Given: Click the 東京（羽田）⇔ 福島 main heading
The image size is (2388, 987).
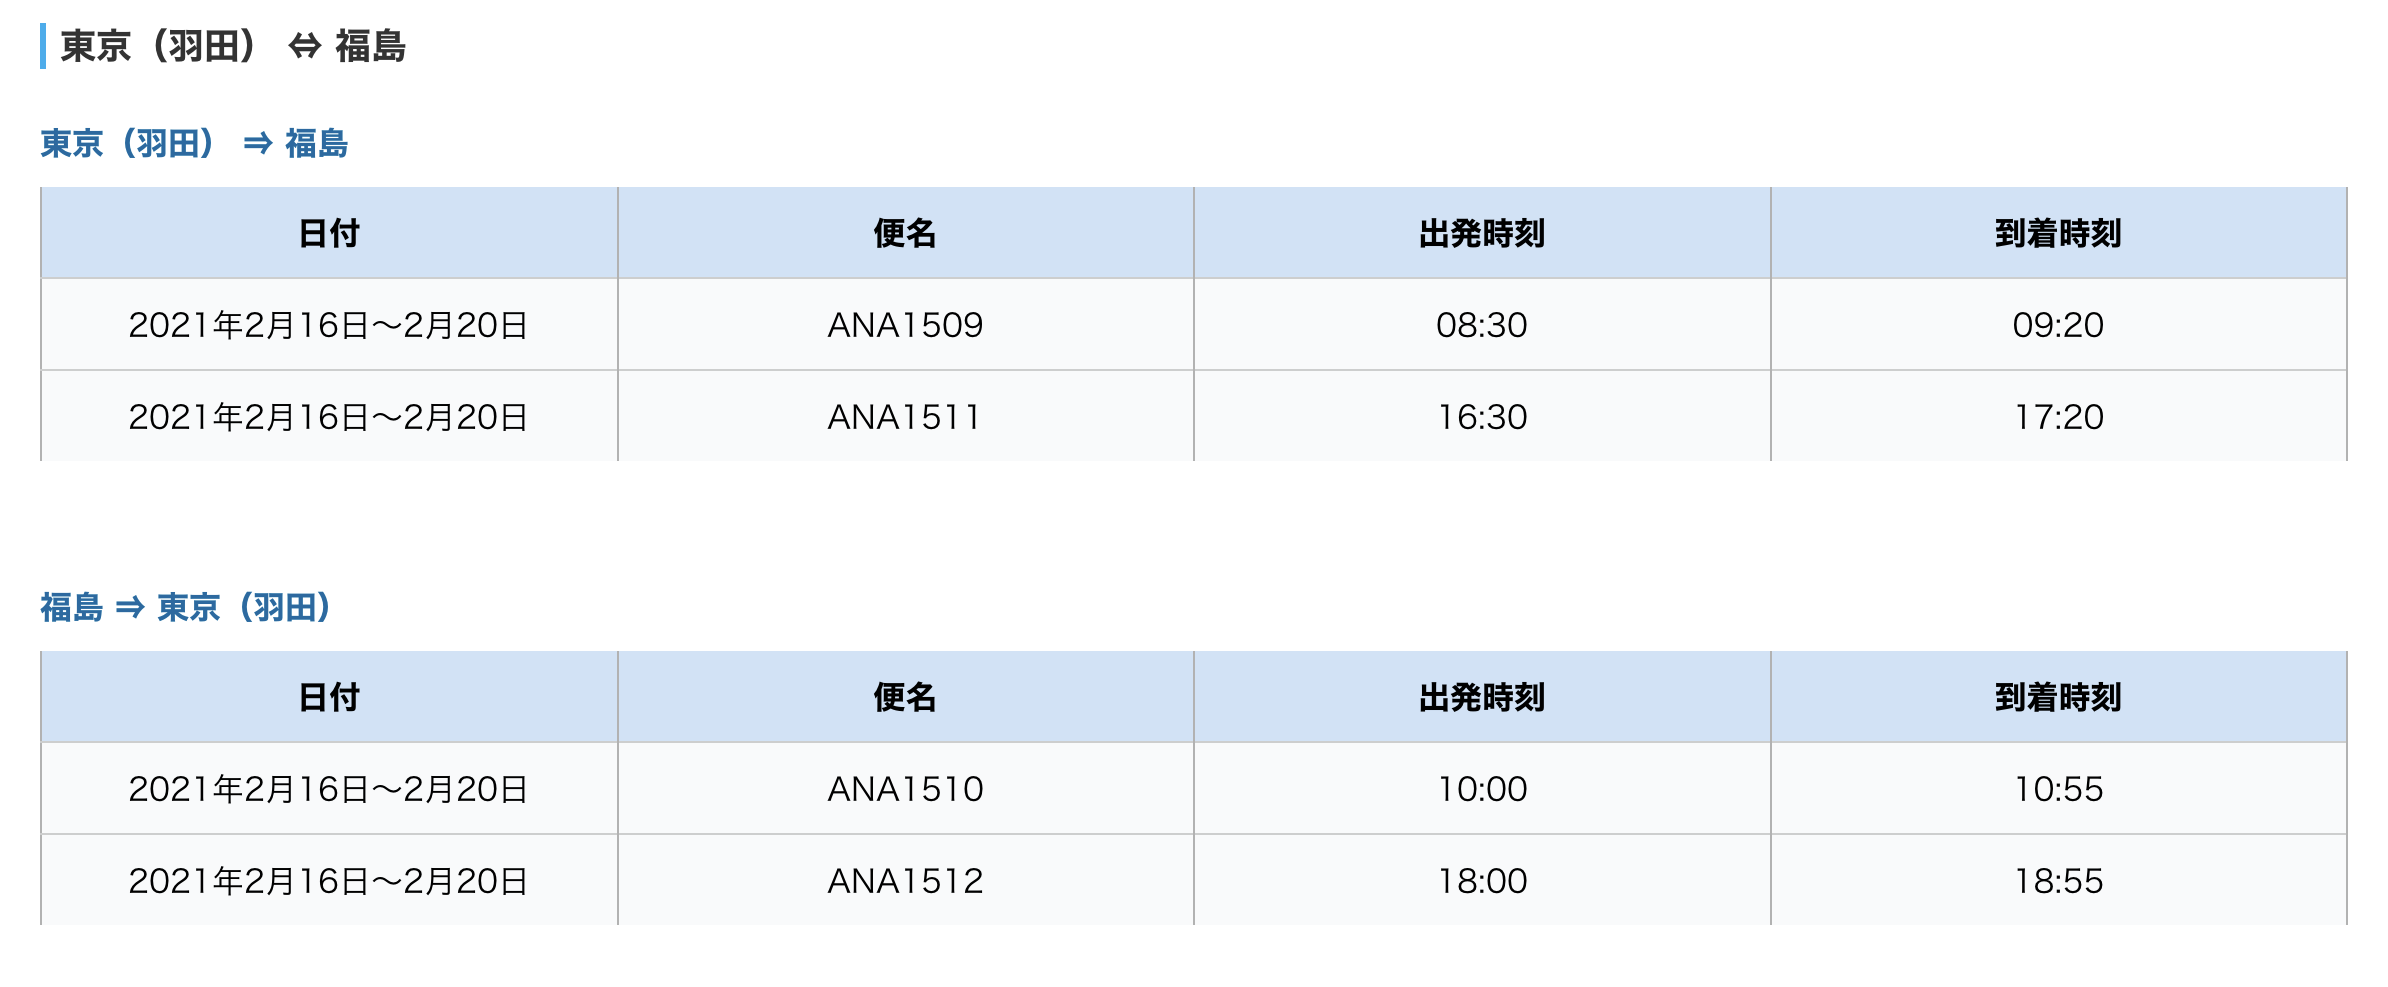Looking at the screenshot, I should 233,46.
